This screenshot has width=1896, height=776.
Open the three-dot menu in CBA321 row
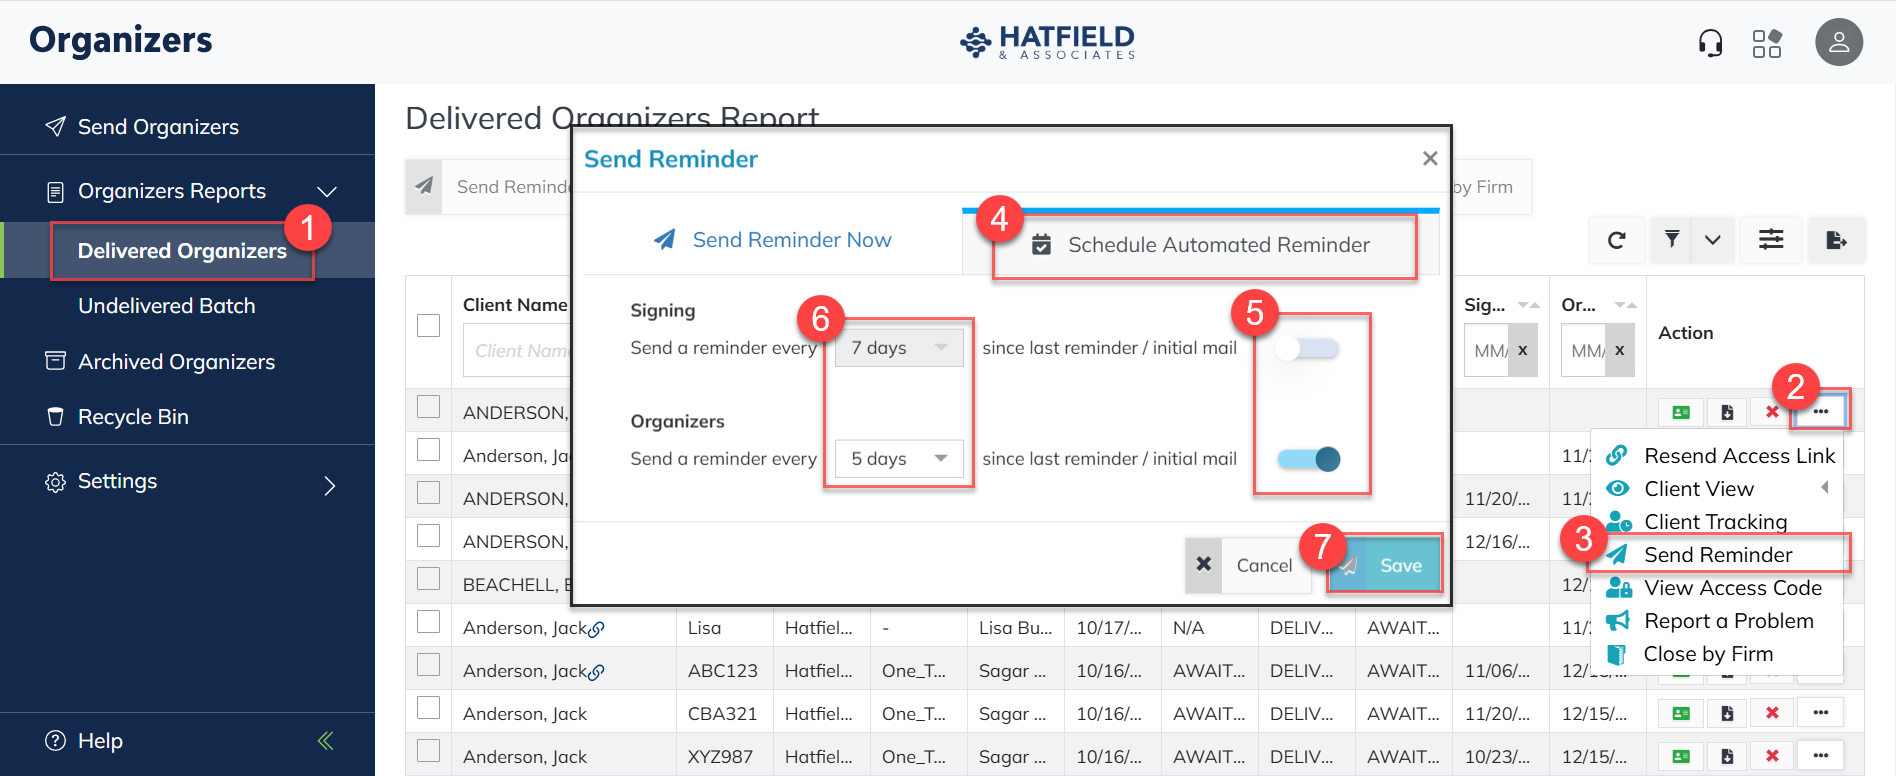click(1821, 713)
